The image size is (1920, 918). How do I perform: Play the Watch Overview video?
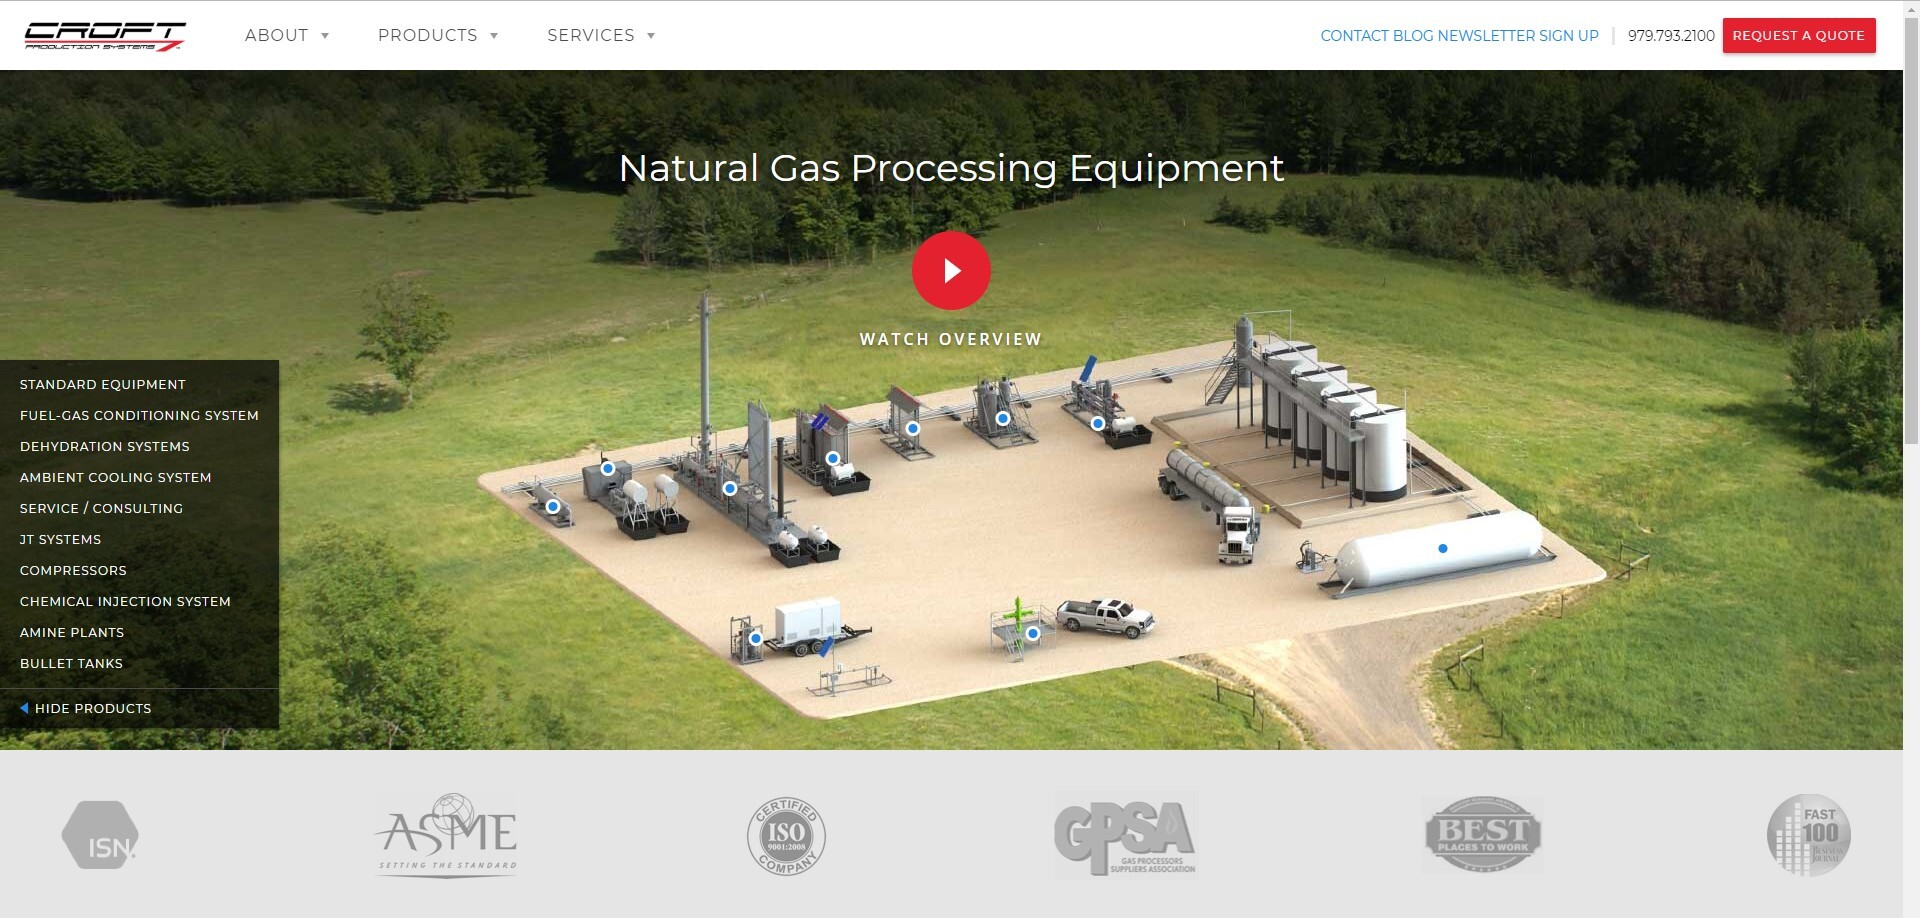951,271
